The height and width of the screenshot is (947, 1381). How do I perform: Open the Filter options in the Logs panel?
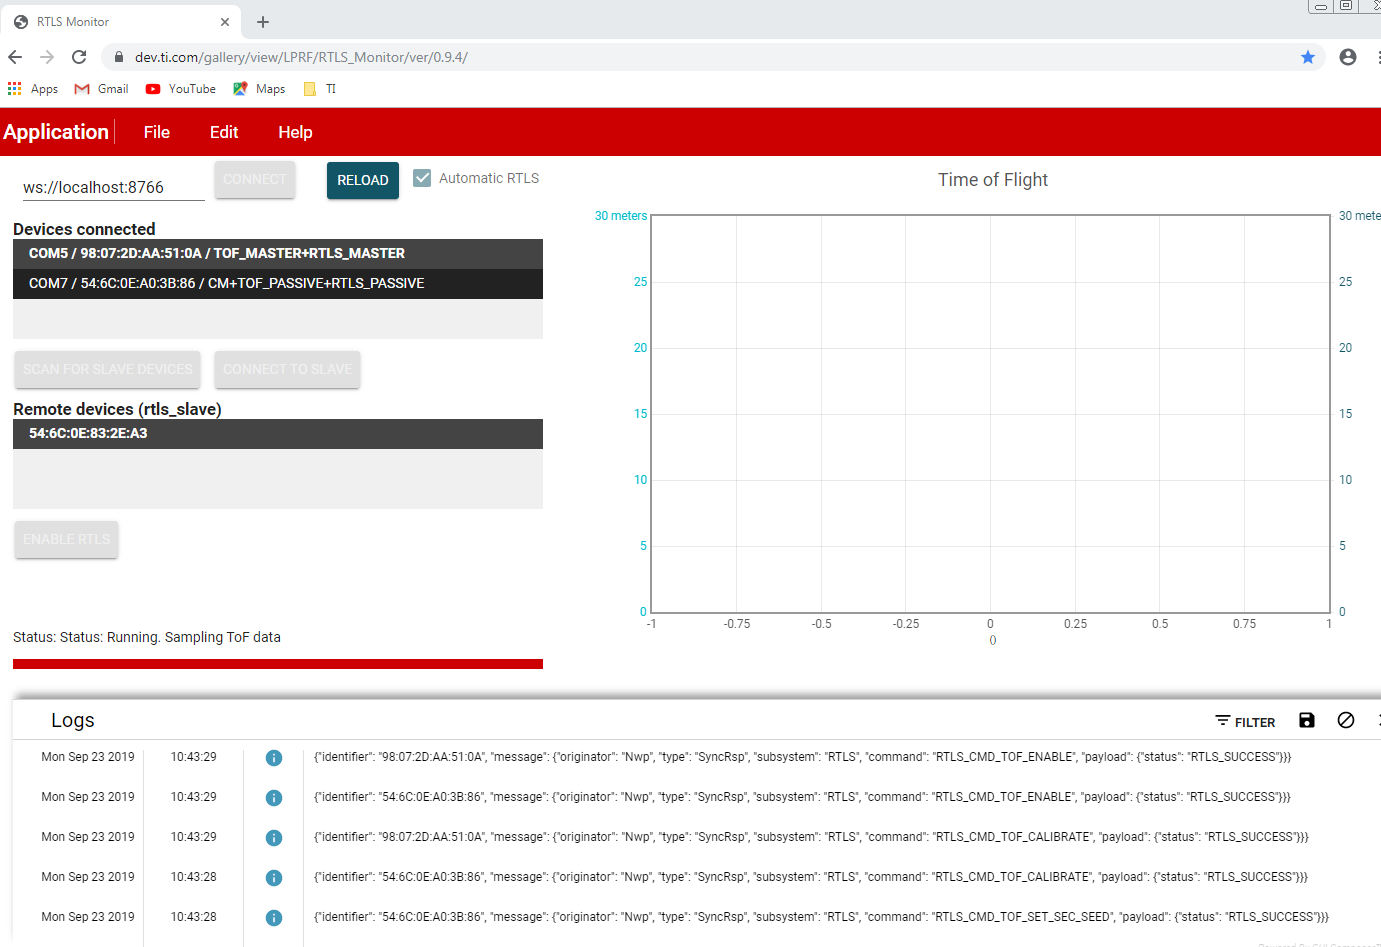pyautogui.click(x=1245, y=721)
